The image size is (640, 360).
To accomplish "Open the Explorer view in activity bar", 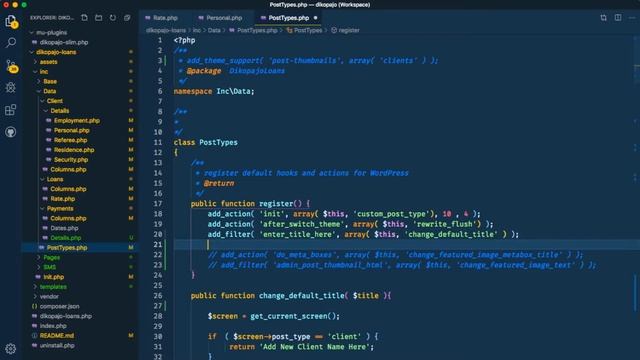I will (11, 21).
